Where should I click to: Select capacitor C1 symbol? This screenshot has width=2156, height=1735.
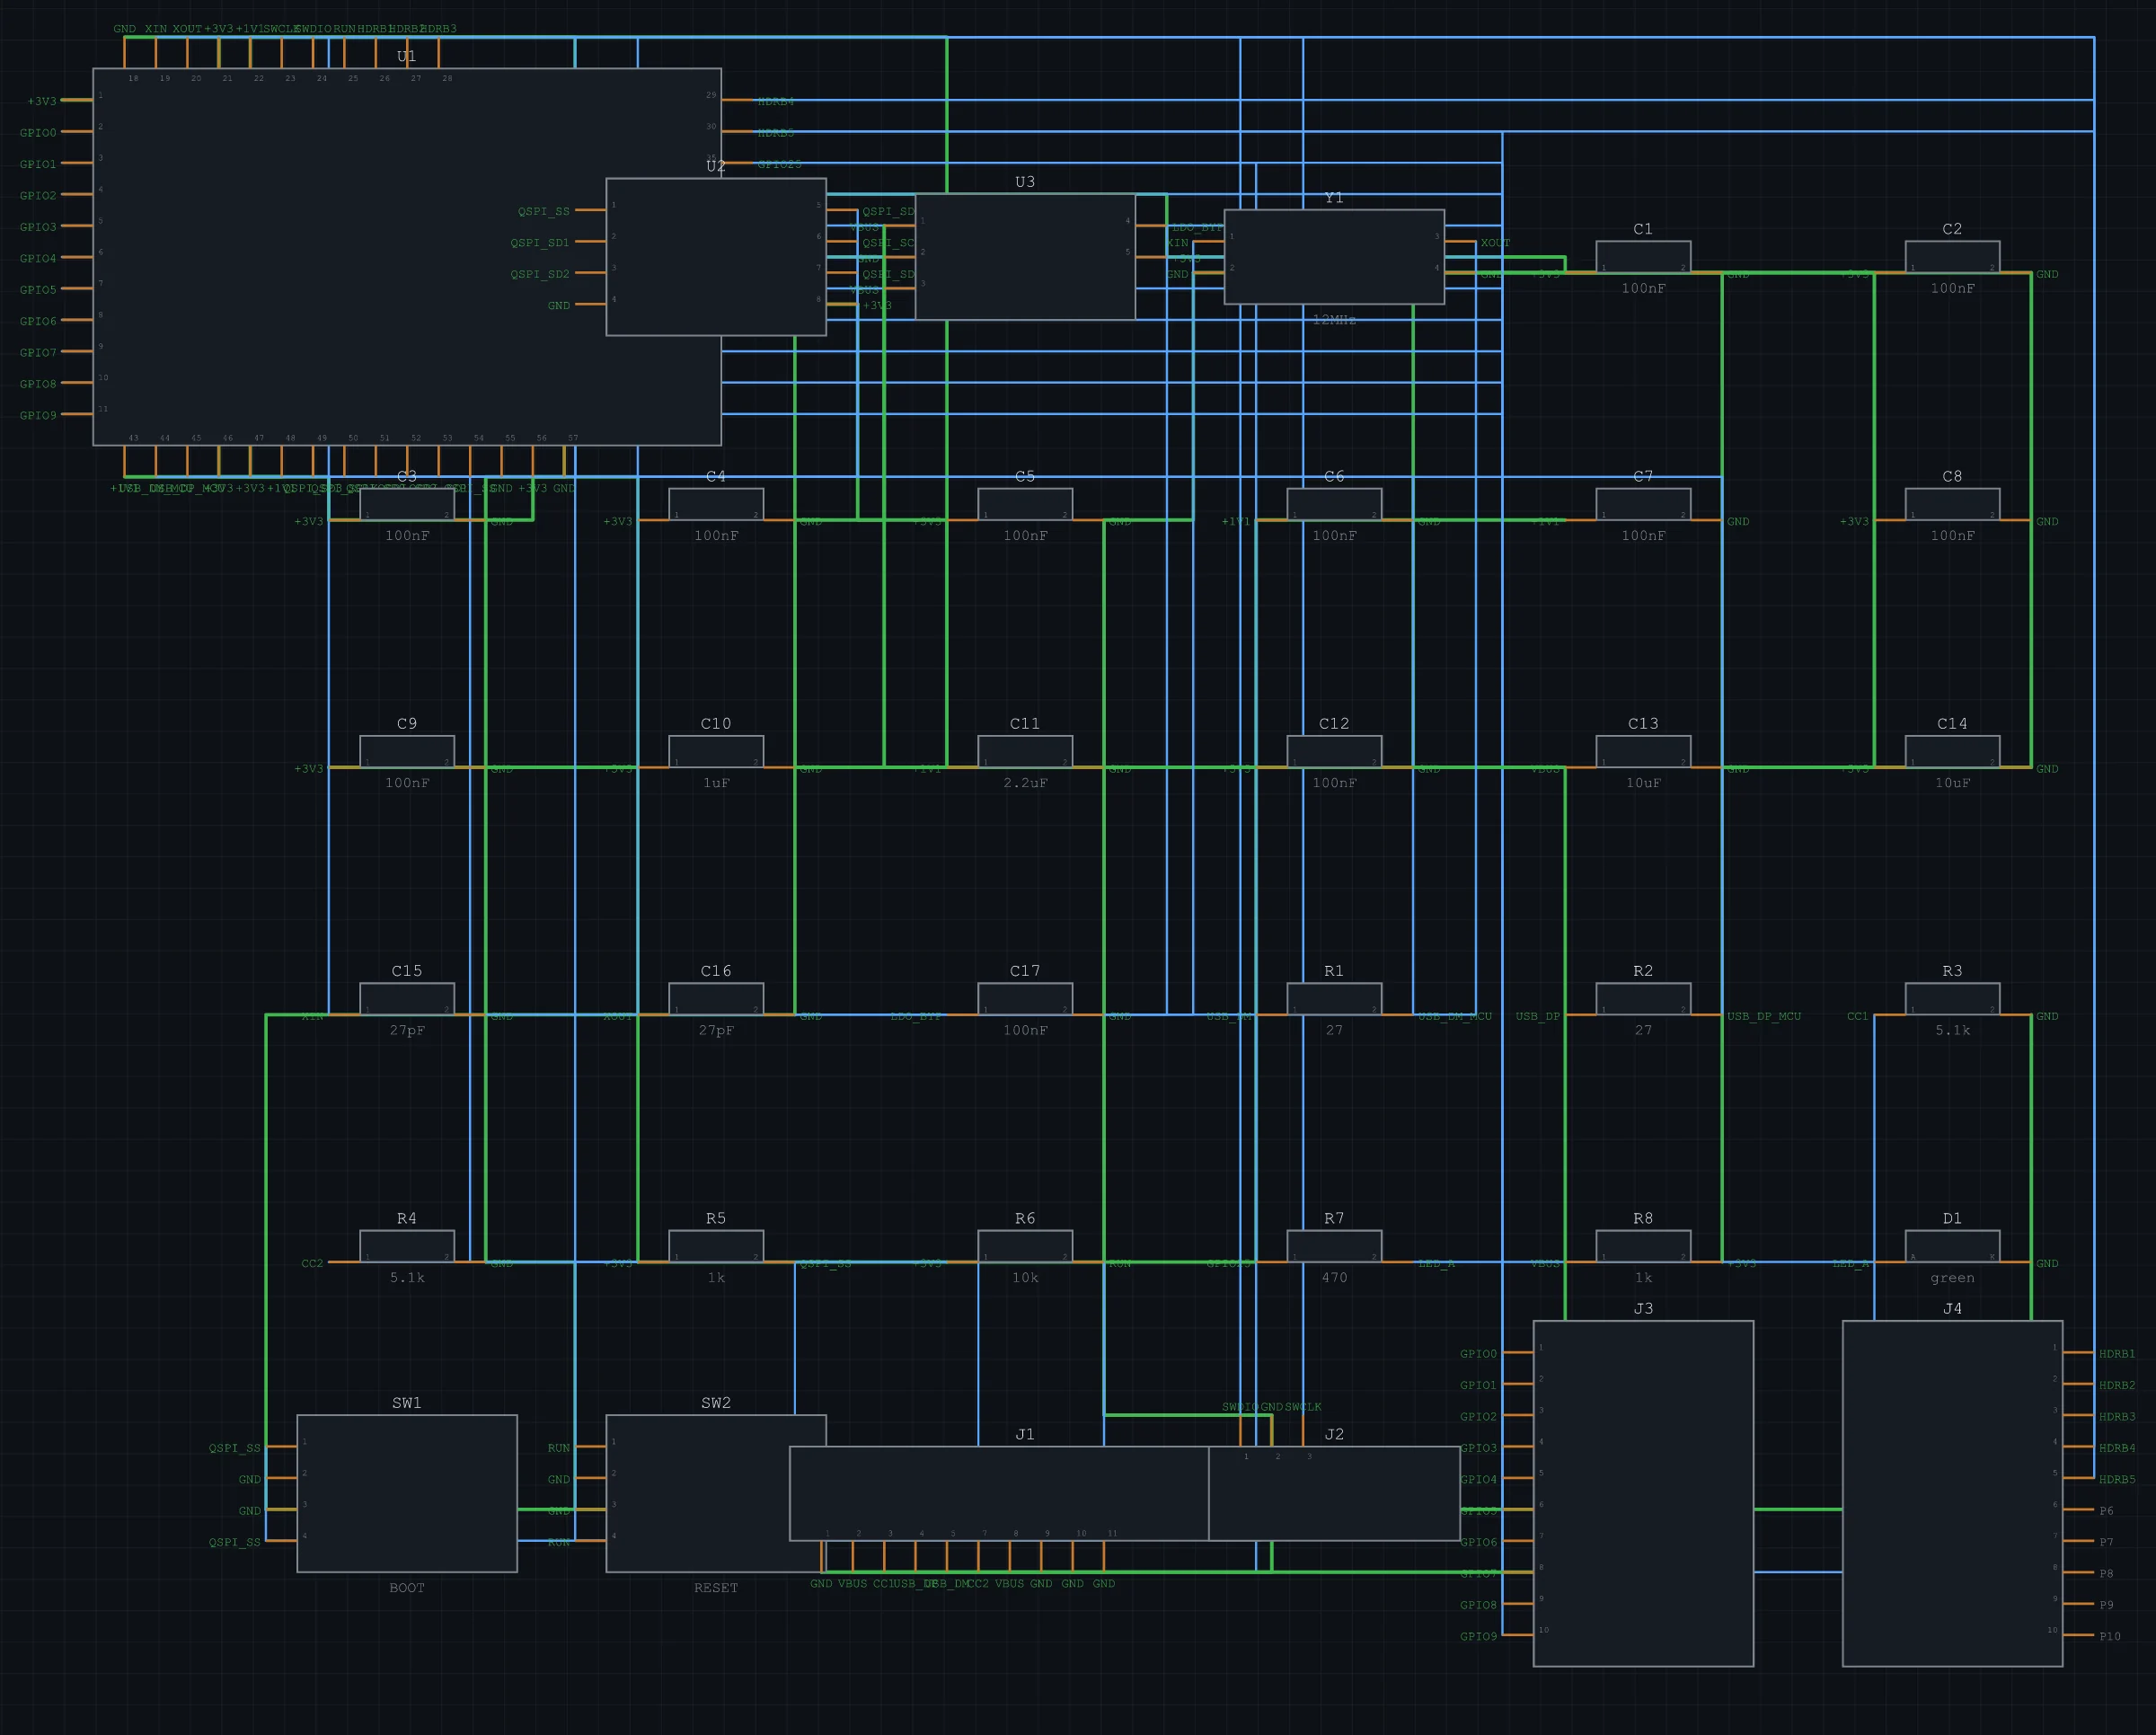pyautogui.click(x=1643, y=257)
